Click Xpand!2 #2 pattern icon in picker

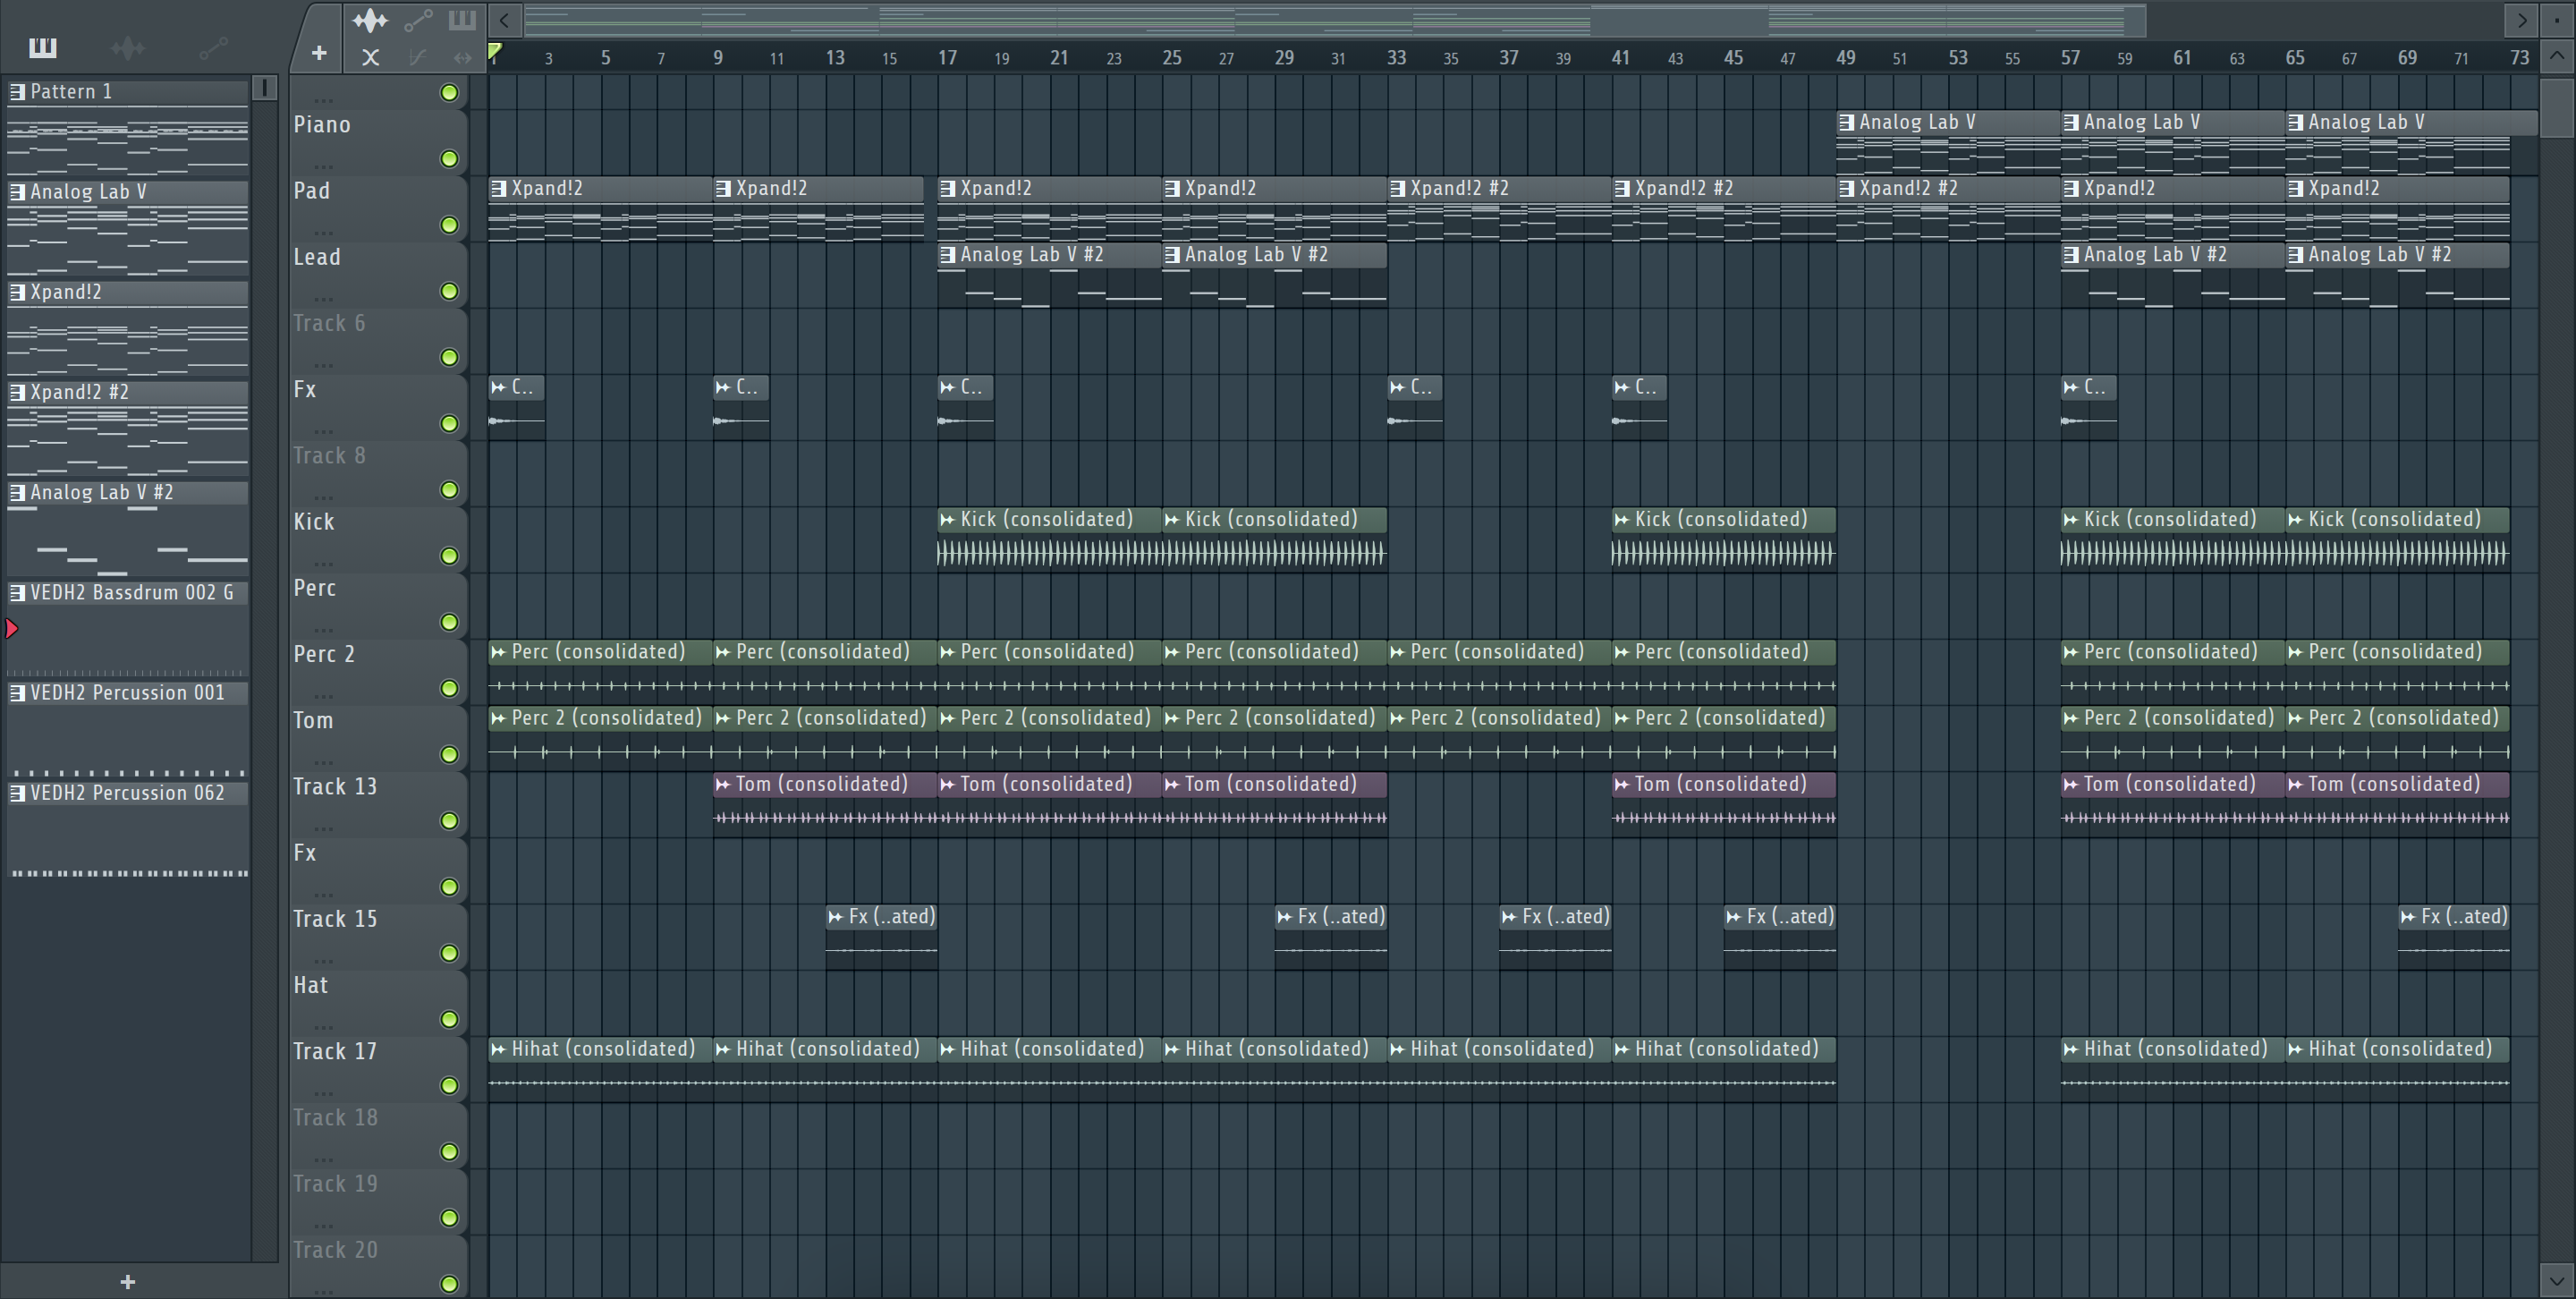point(17,392)
